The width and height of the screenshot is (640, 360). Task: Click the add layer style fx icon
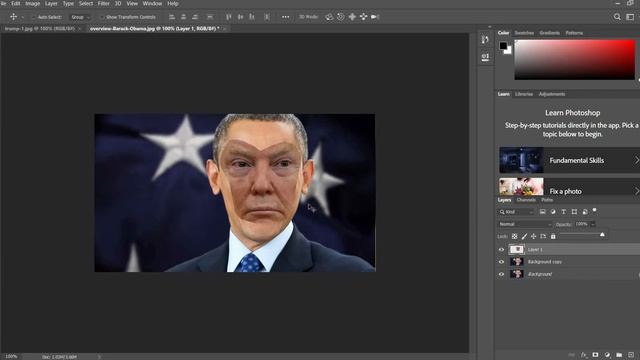tap(584, 355)
